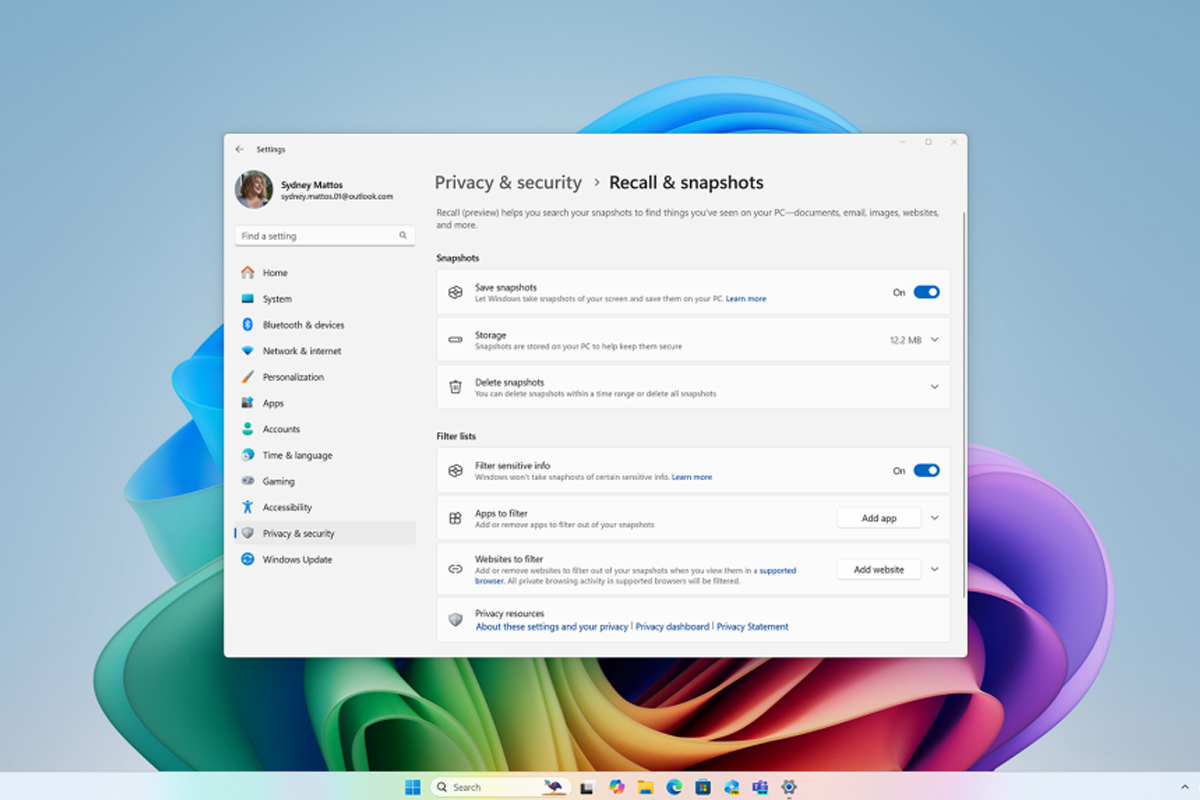1200x800 pixels.
Task: Open About these settings and your privacy
Action: tap(552, 627)
